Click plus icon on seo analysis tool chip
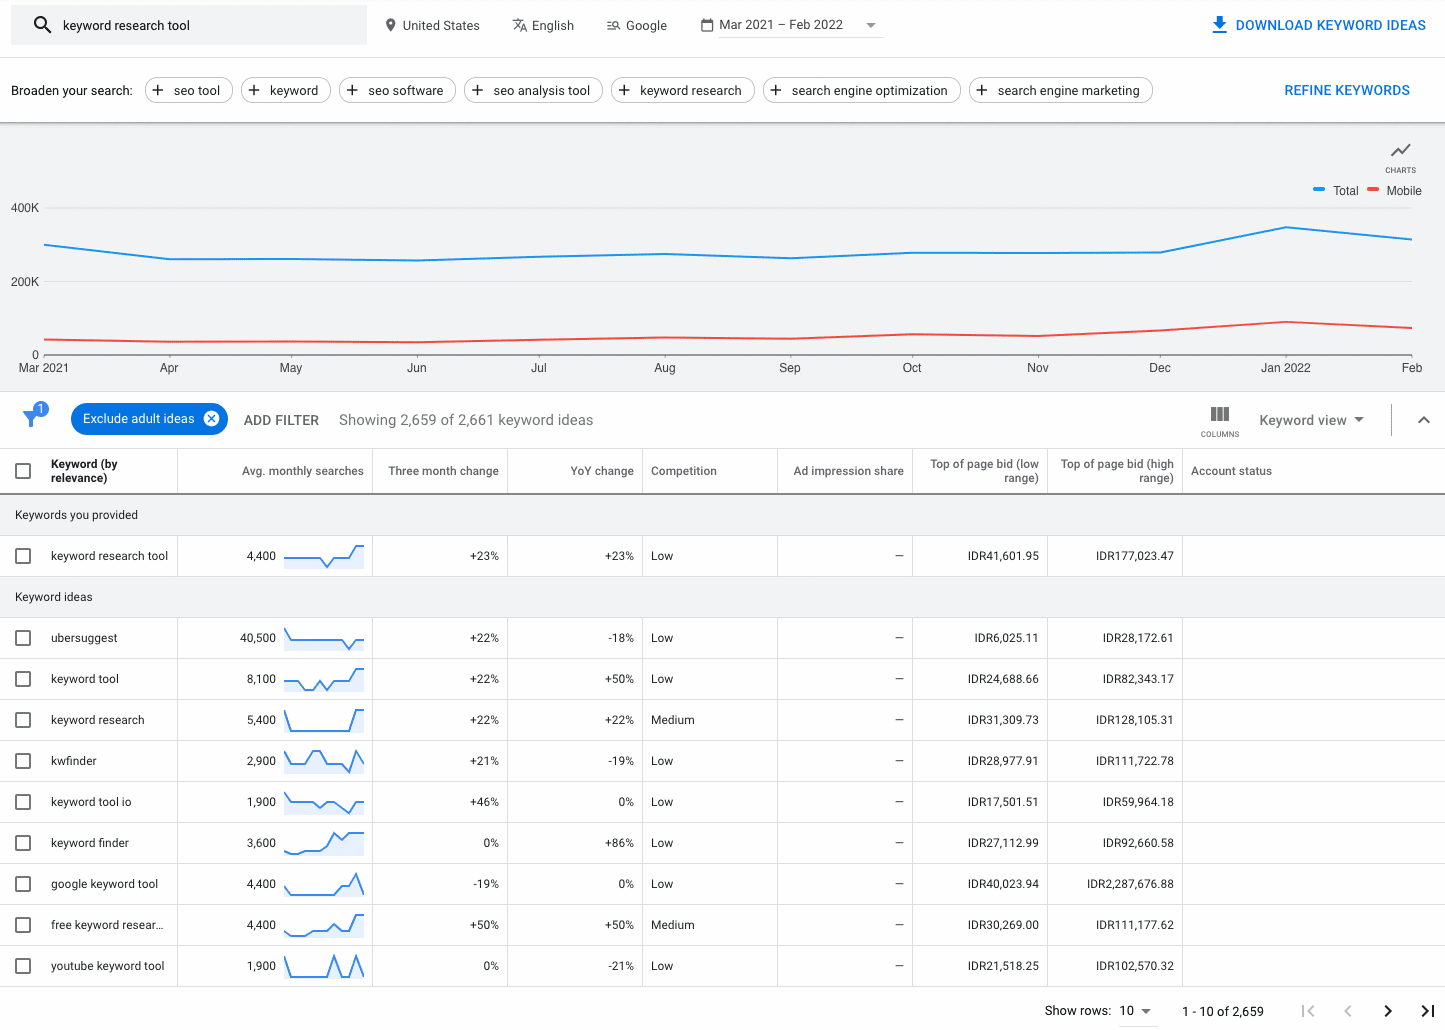Screen dimensions: 1445x1030 tap(478, 90)
